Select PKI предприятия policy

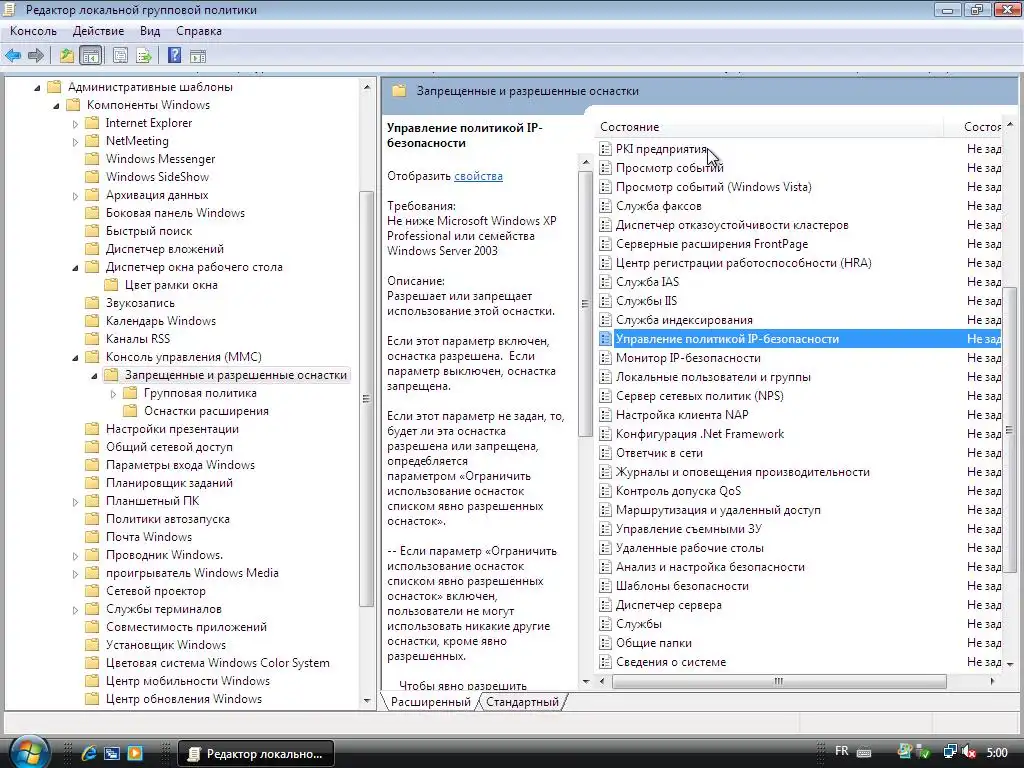coord(662,149)
